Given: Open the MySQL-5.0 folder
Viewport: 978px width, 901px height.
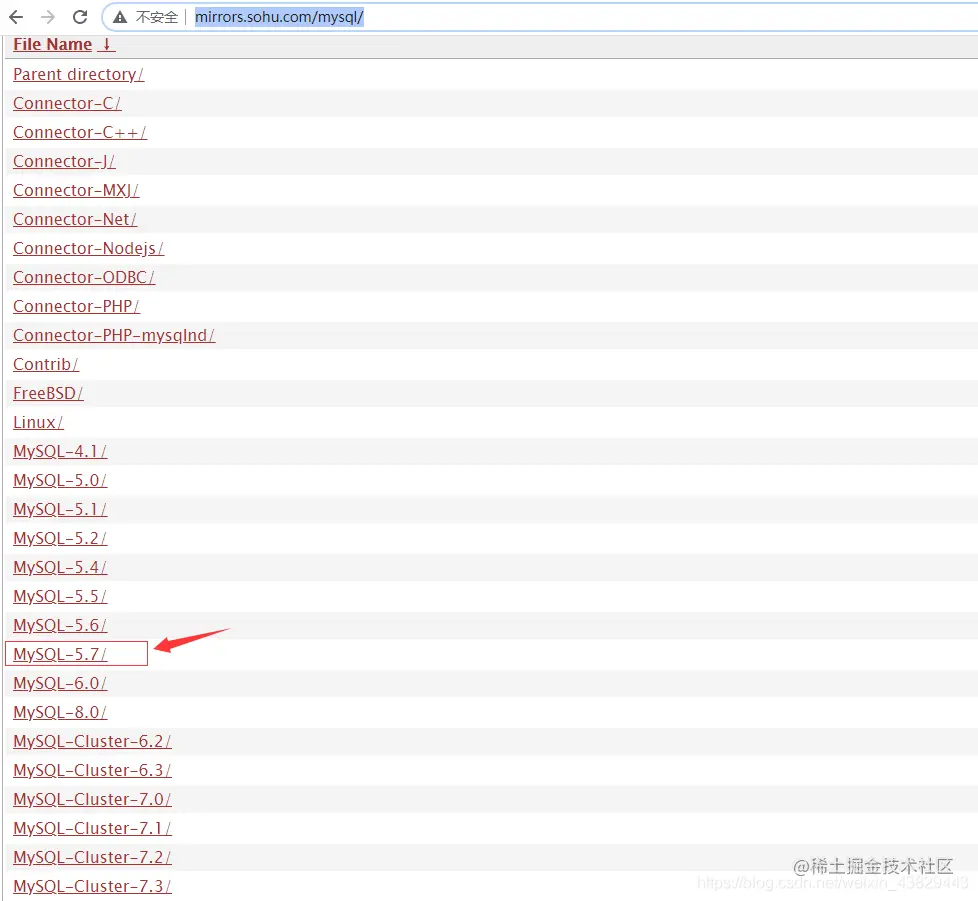Looking at the screenshot, I should point(60,480).
